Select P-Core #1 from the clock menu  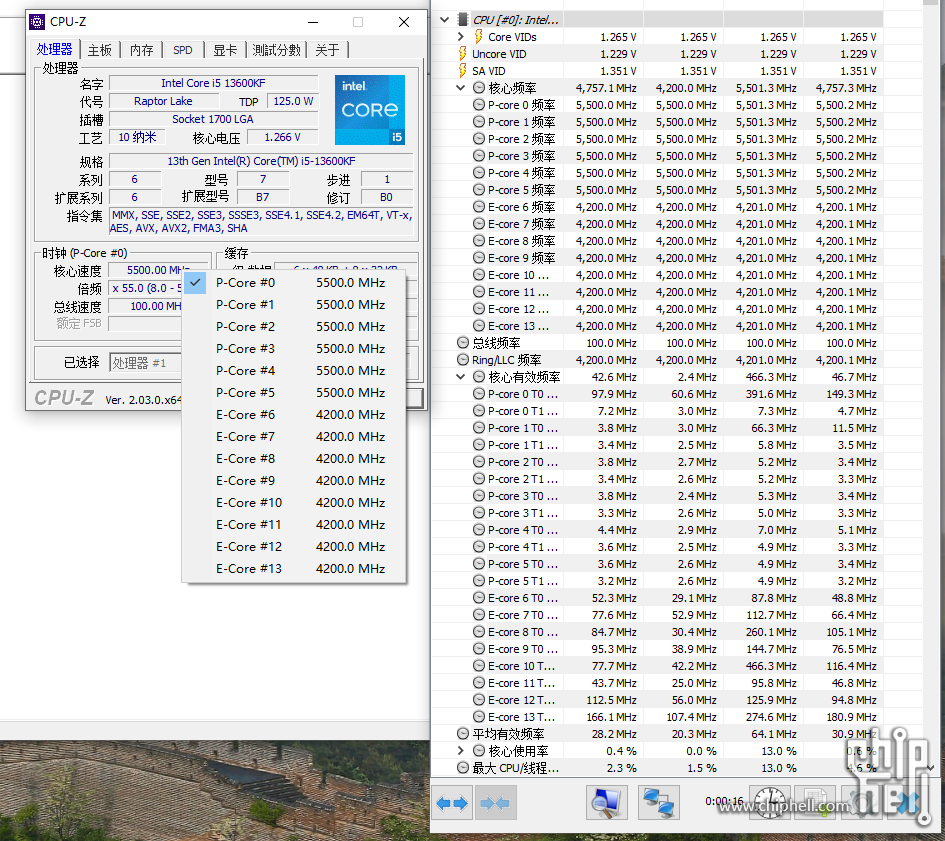click(294, 304)
